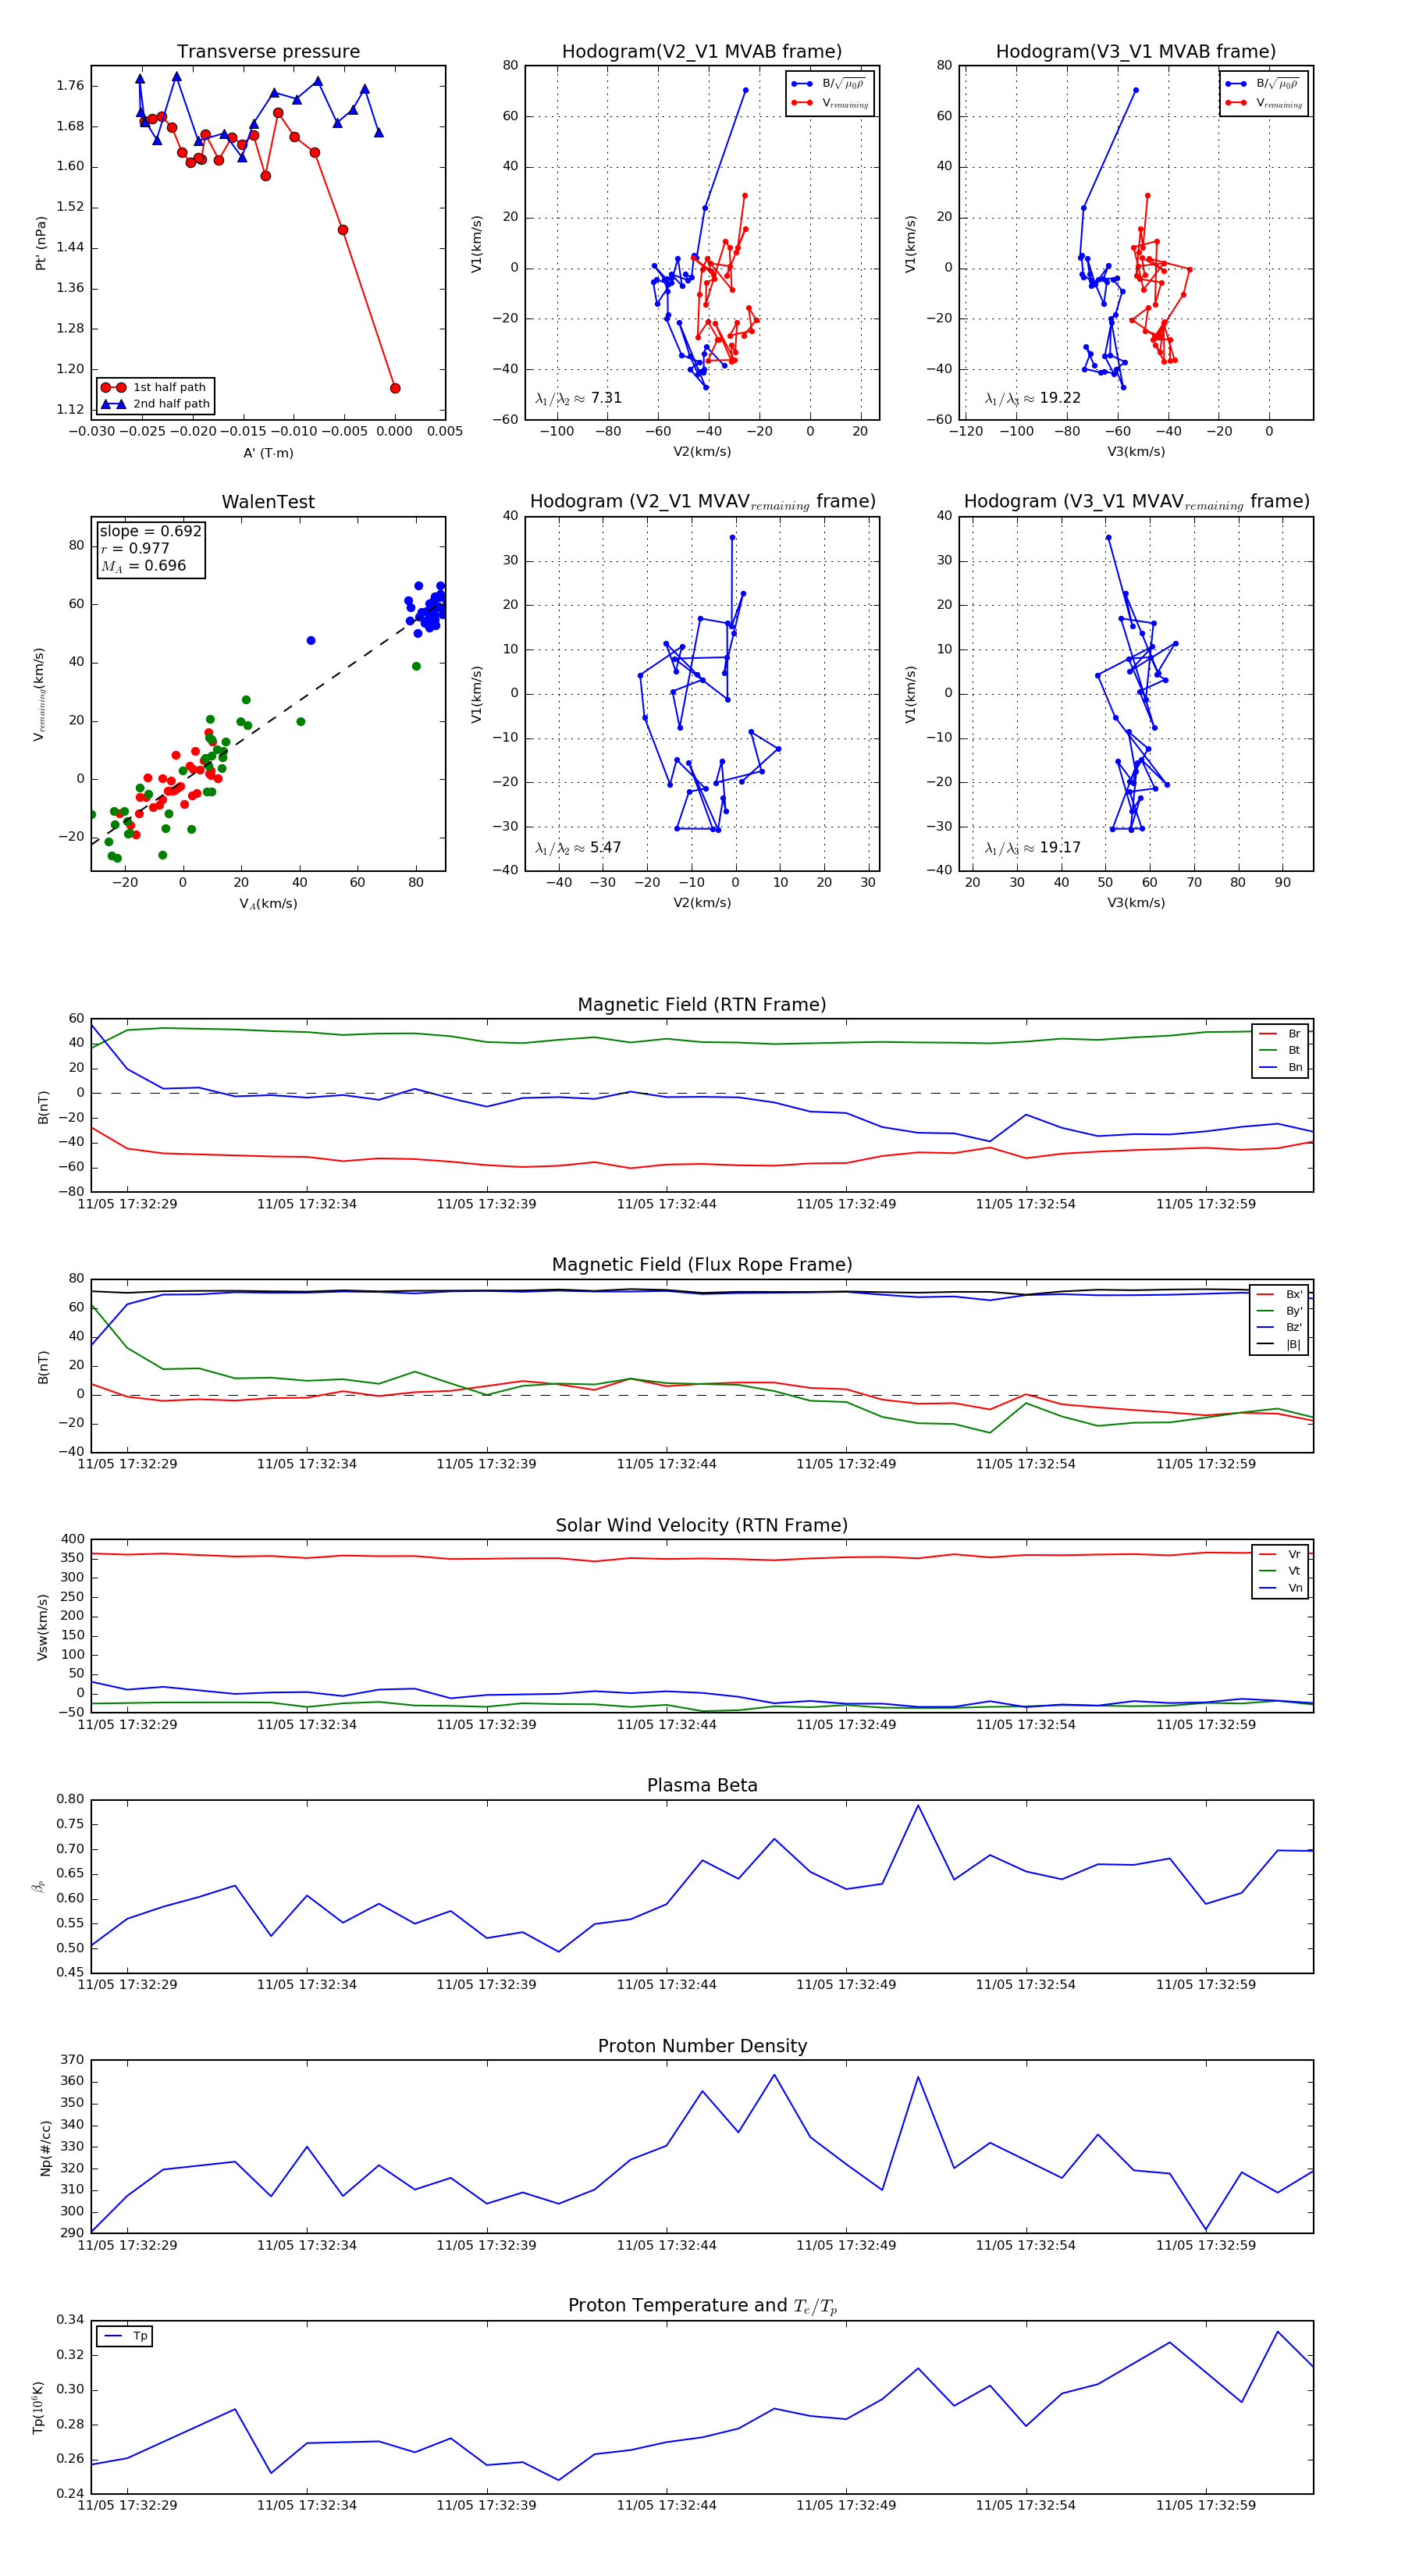Select the 'Hodogram(V3_V1 MVAB frame)' title
Viewport: 1405px width, 2576px height.
[x=1136, y=52]
